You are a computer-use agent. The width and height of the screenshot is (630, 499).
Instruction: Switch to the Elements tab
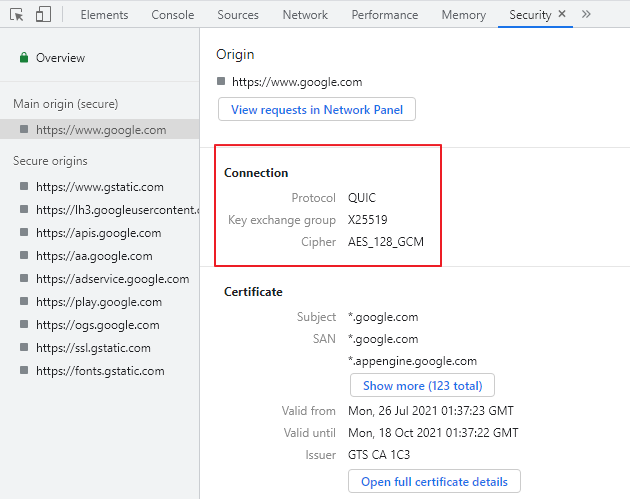pyautogui.click(x=104, y=15)
